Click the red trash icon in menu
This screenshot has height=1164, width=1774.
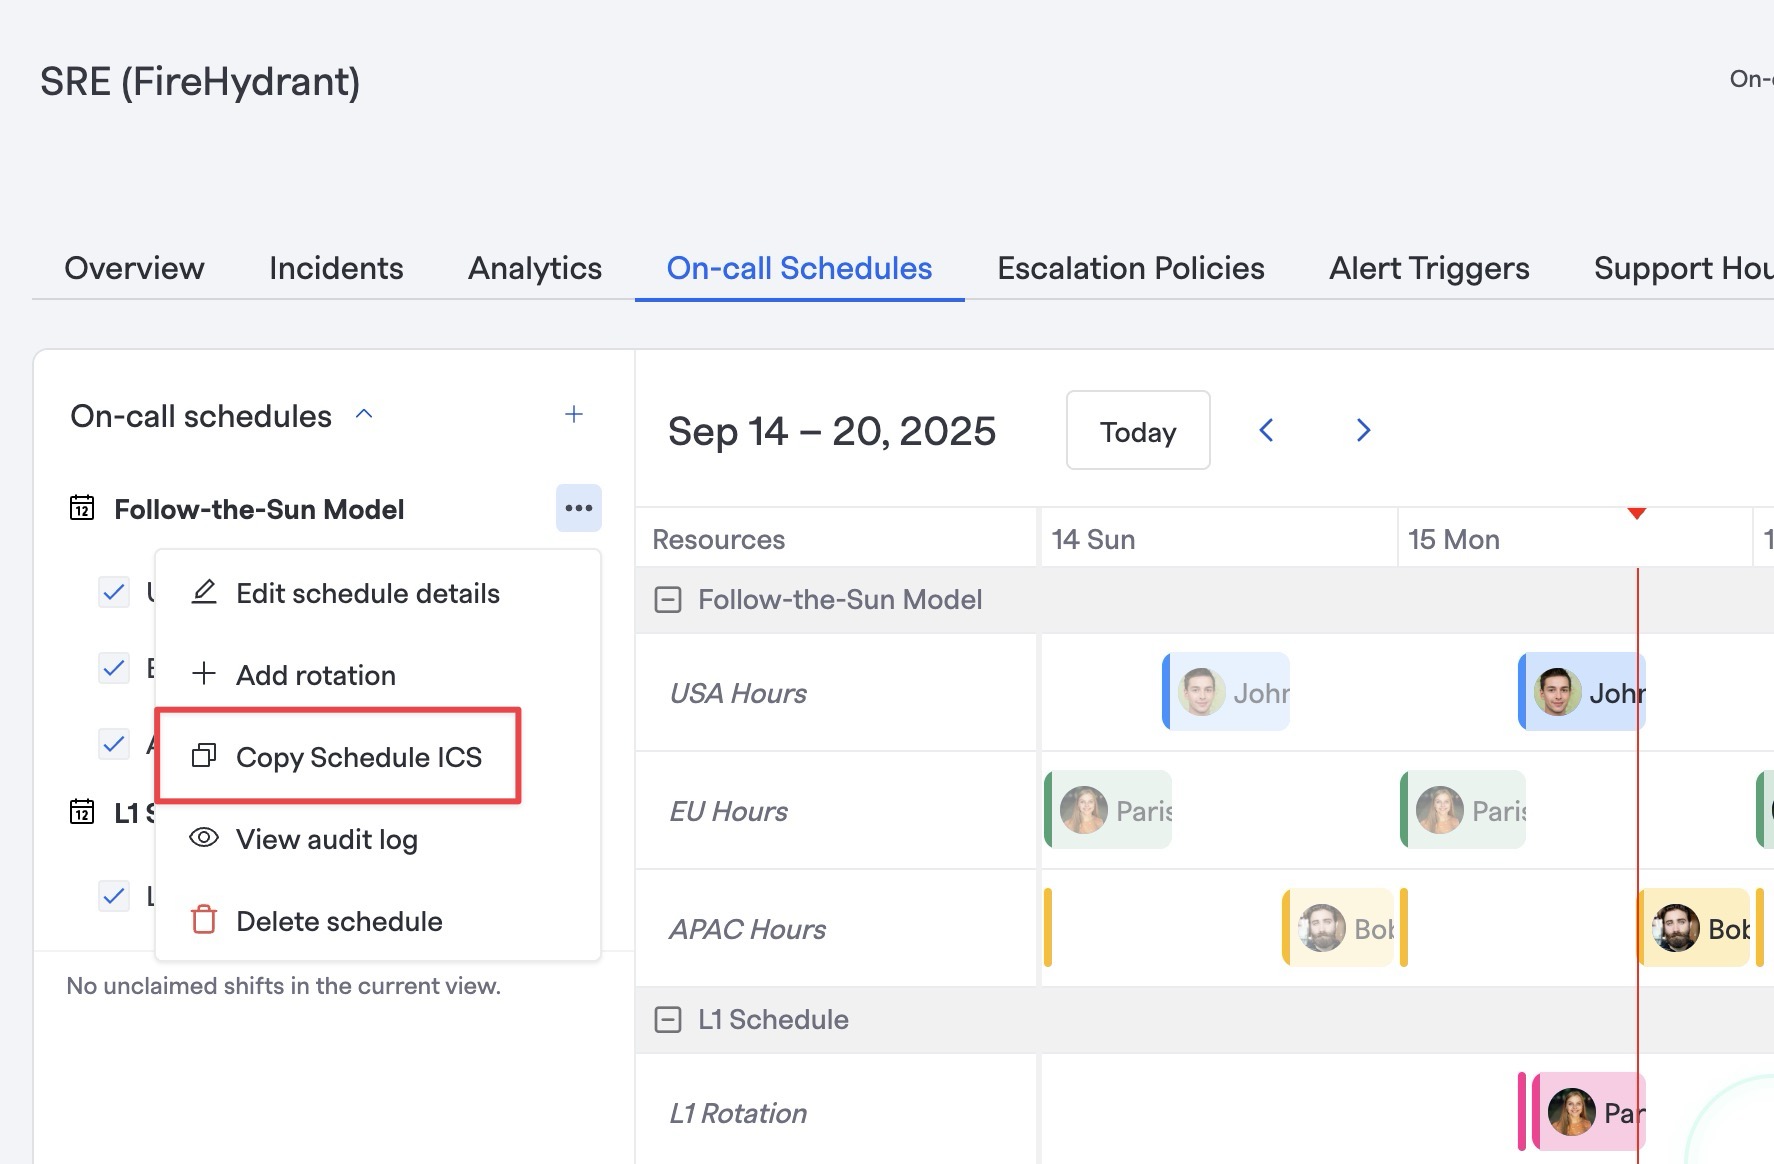[x=204, y=919]
